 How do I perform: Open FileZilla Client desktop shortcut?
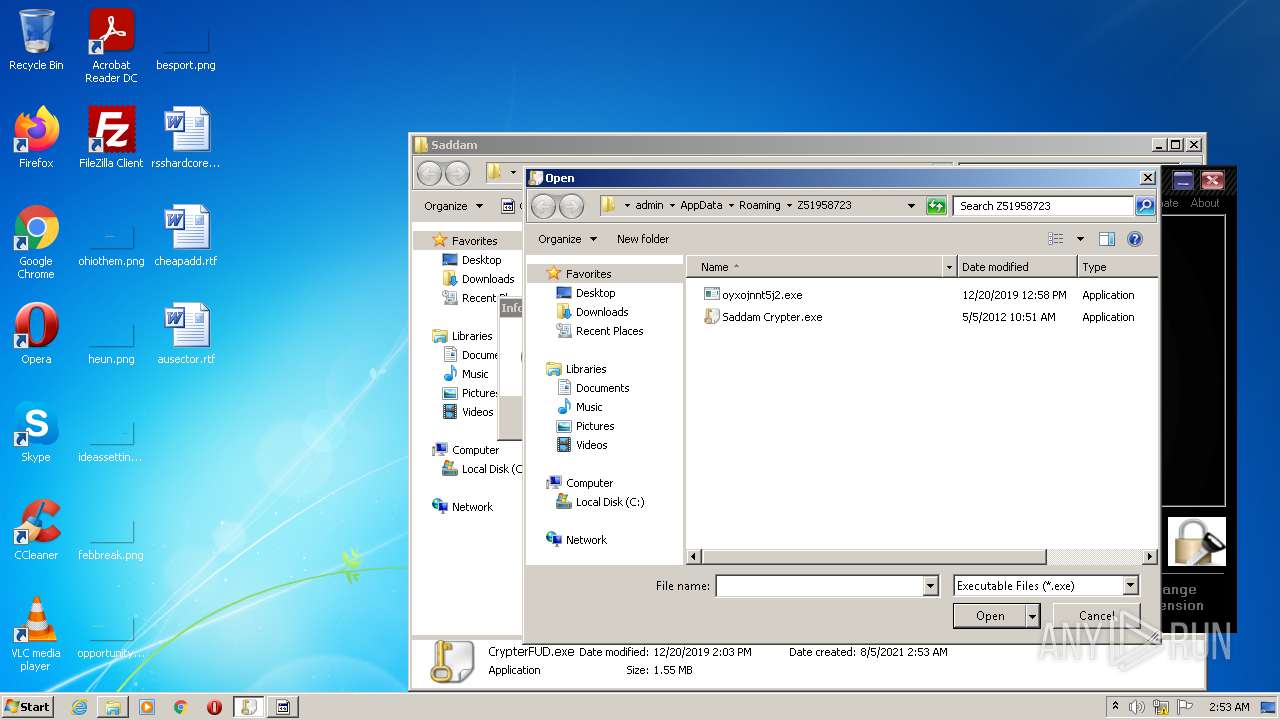pos(111,138)
